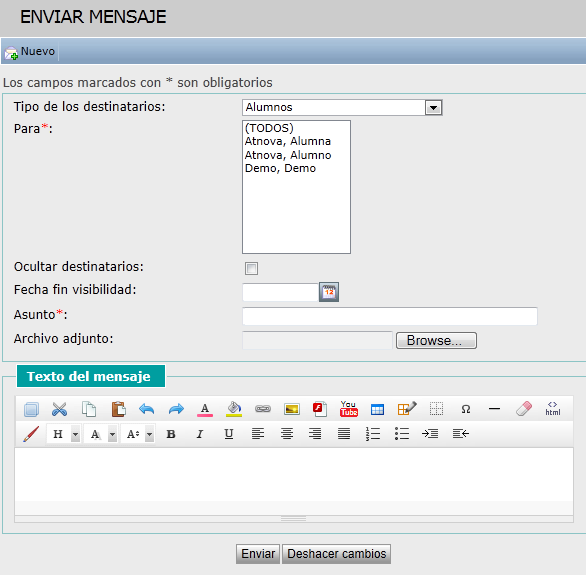Align text left

(258, 434)
